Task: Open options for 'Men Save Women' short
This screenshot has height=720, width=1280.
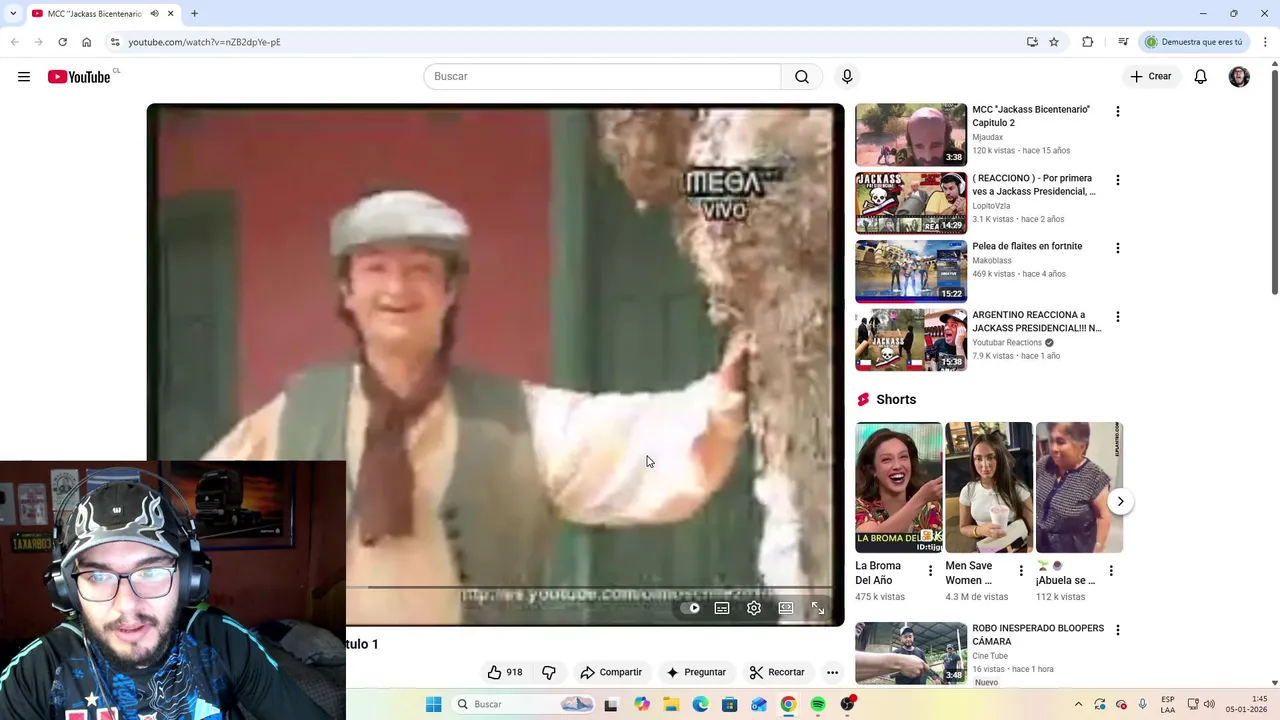Action: click(1021, 571)
